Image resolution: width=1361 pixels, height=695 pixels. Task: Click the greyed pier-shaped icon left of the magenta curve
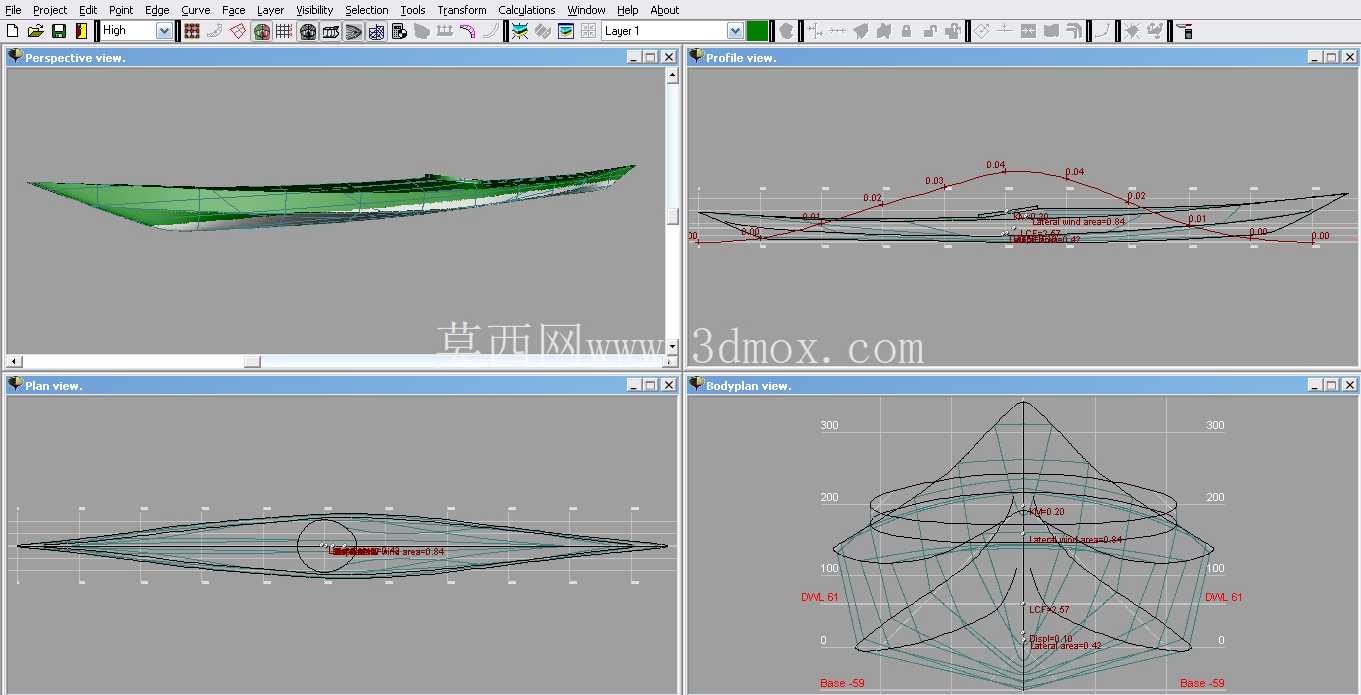[x=445, y=31]
